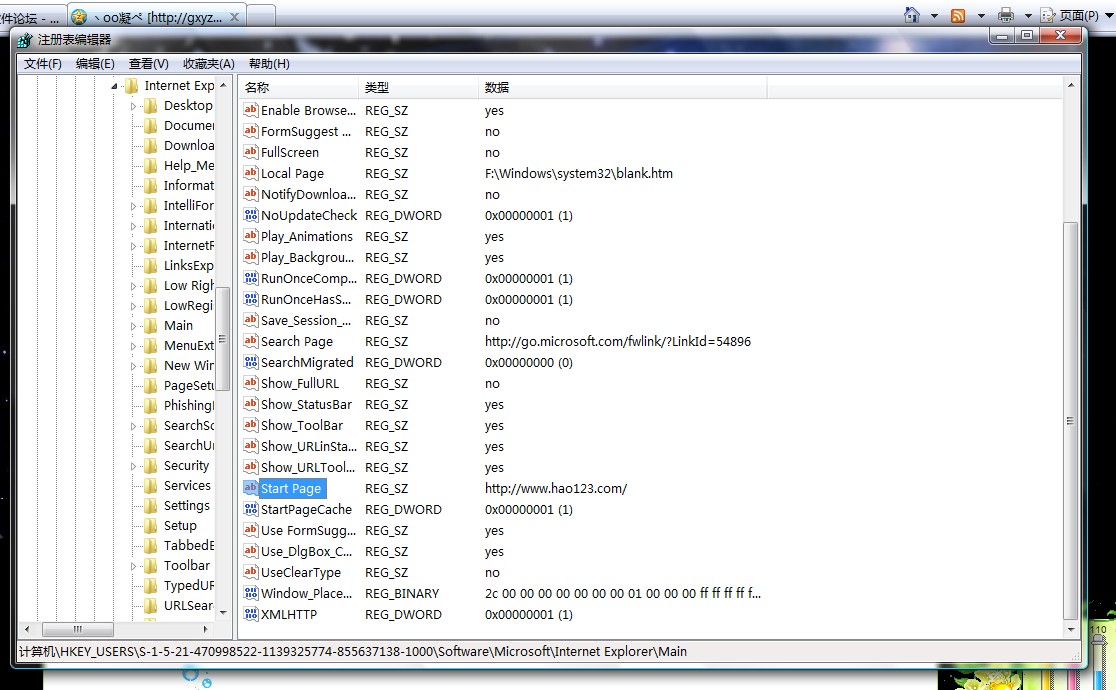1116x690 pixels.
Task: Open the 编辑(E) menu
Action: [x=95, y=64]
